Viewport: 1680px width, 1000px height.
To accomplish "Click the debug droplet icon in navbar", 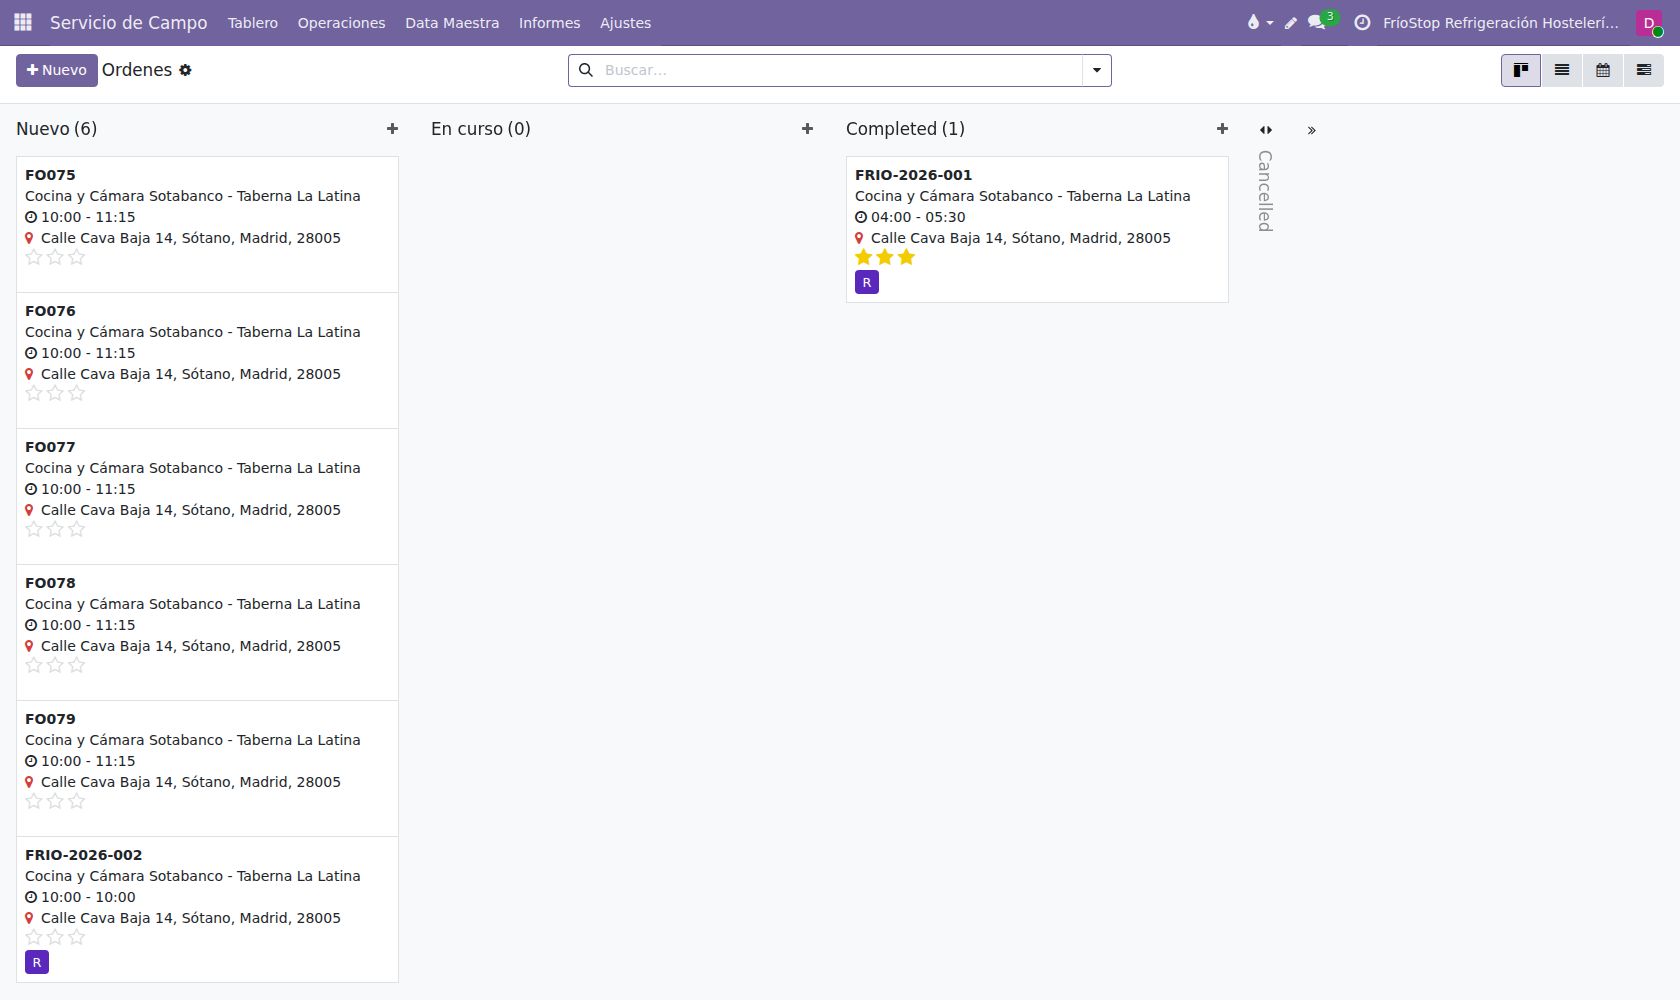I will click(x=1259, y=22).
